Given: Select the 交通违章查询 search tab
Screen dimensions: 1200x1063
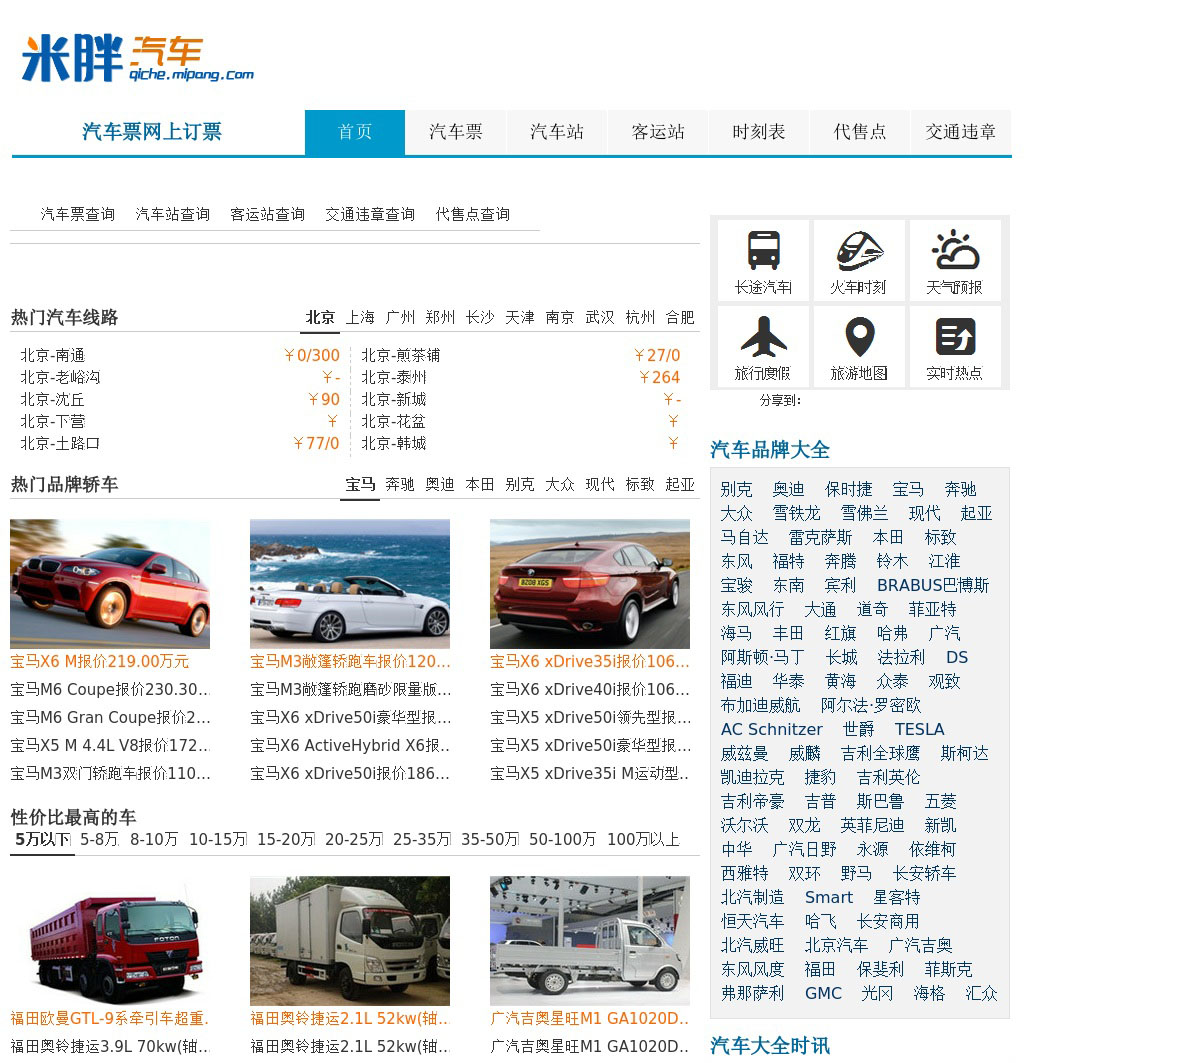Looking at the screenshot, I should (x=370, y=214).
